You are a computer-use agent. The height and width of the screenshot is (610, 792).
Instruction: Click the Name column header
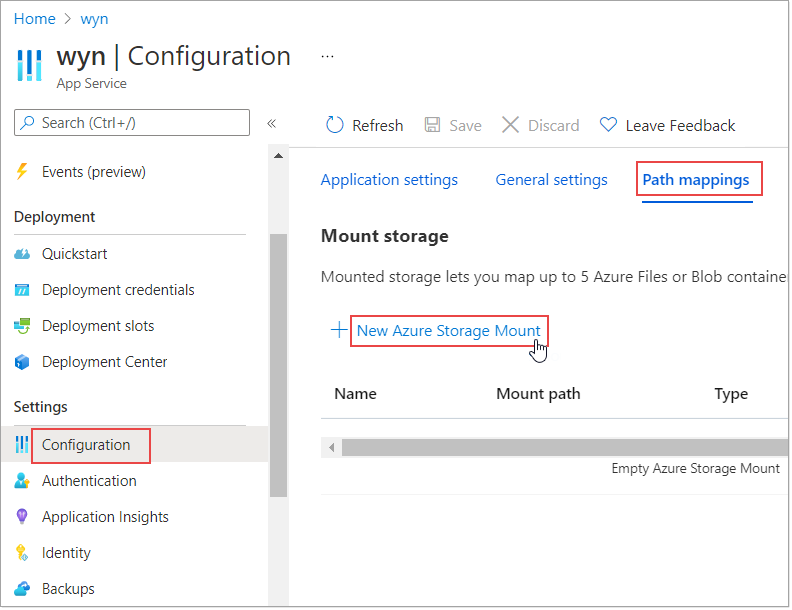pos(355,394)
